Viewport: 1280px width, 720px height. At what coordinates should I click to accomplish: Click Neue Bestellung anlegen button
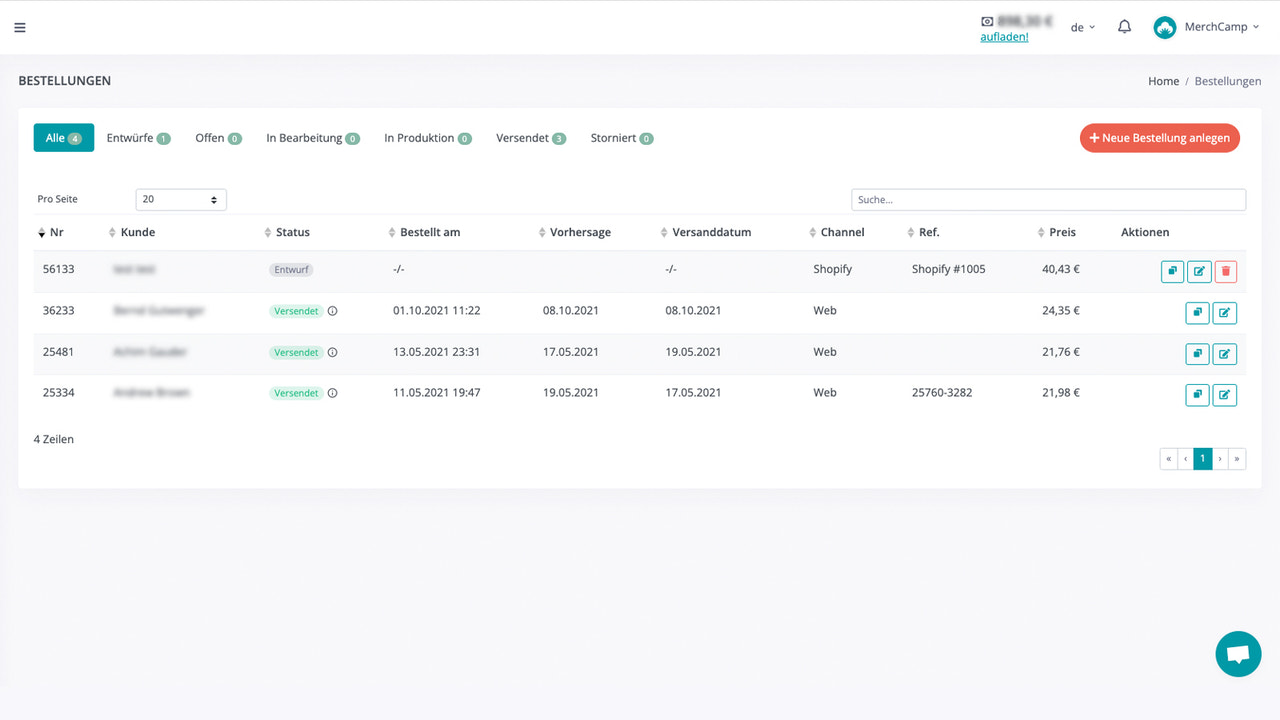coord(1159,138)
